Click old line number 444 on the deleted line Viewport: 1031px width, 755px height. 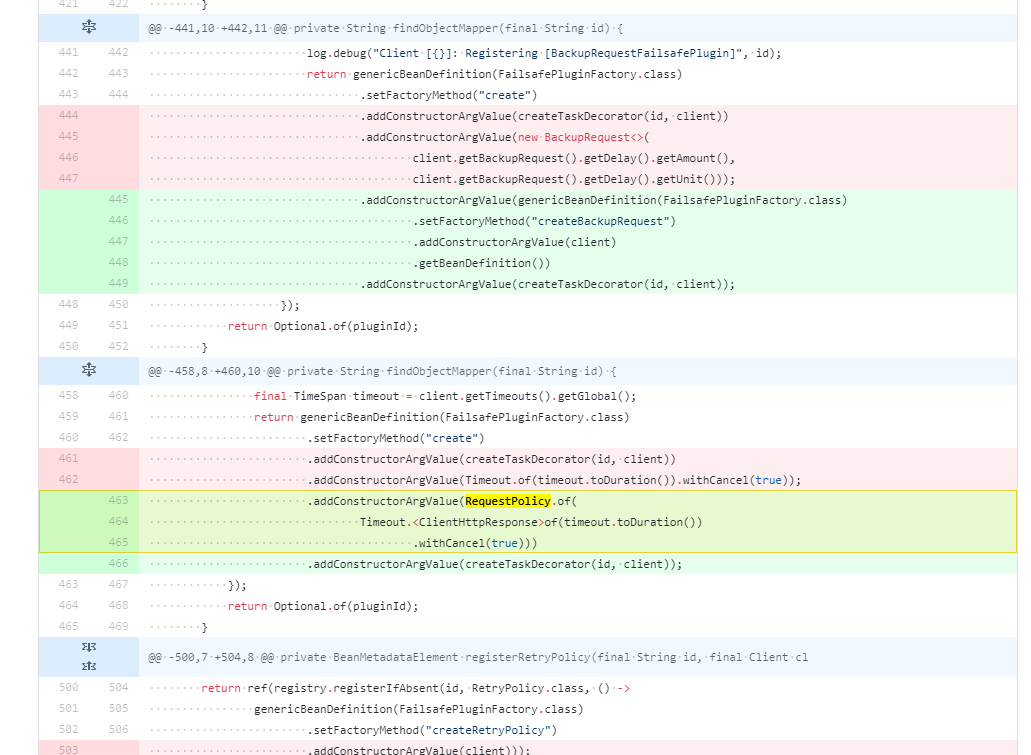pos(67,115)
